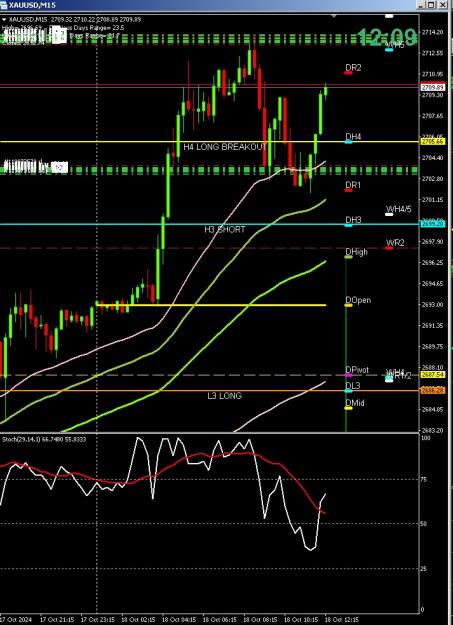Click the orange price tag 2686.28

click(433, 390)
